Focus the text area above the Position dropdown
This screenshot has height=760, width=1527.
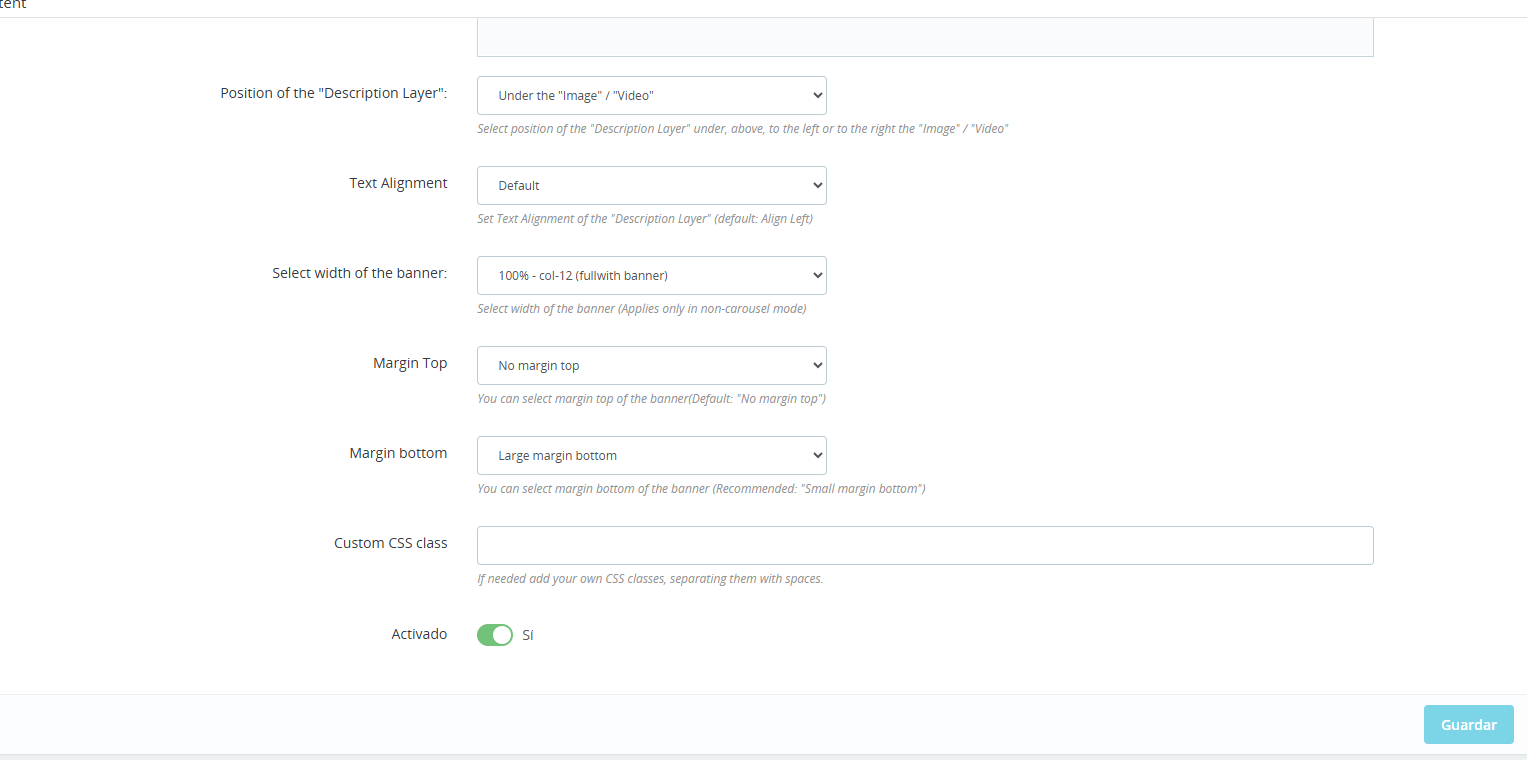(924, 38)
